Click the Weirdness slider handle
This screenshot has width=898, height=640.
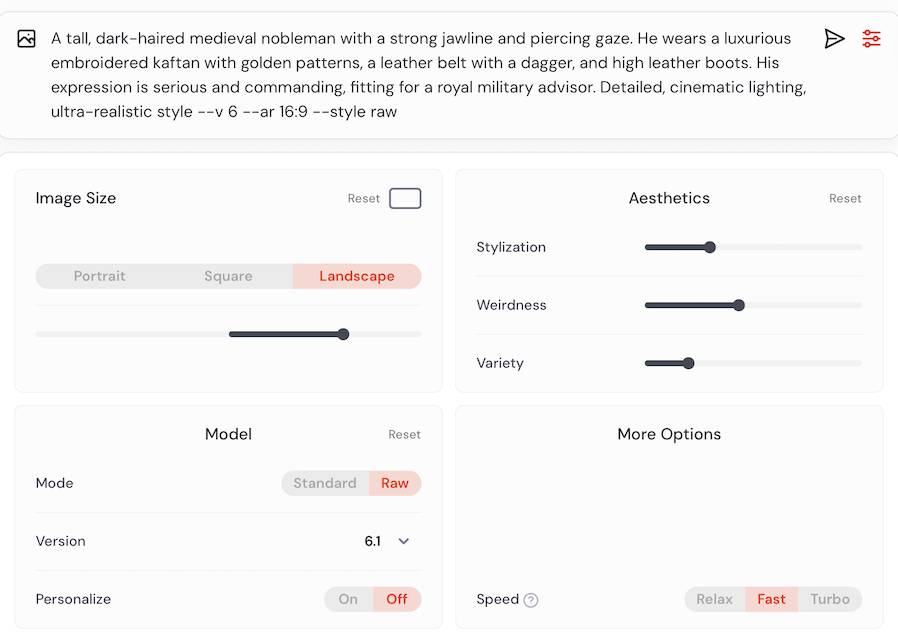tap(739, 305)
